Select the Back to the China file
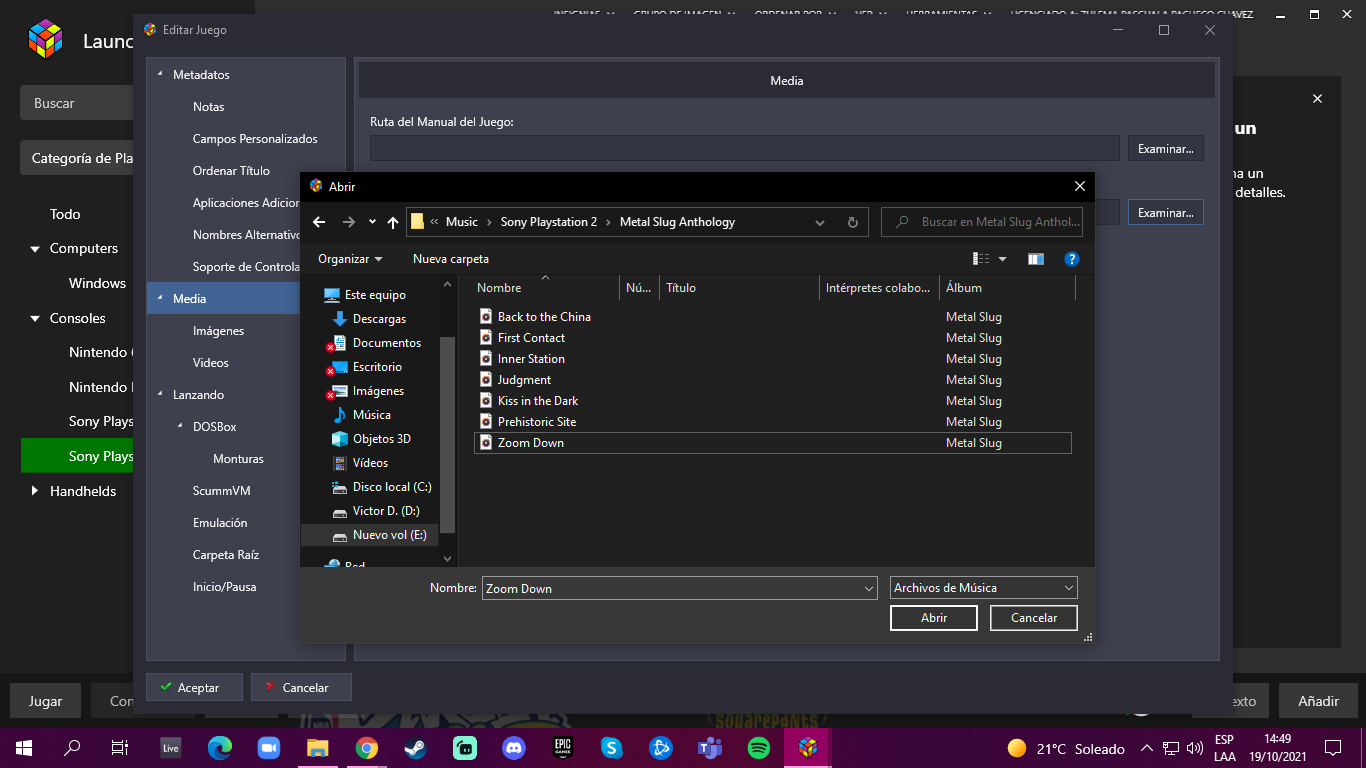This screenshot has width=1366, height=768. click(x=544, y=317)
